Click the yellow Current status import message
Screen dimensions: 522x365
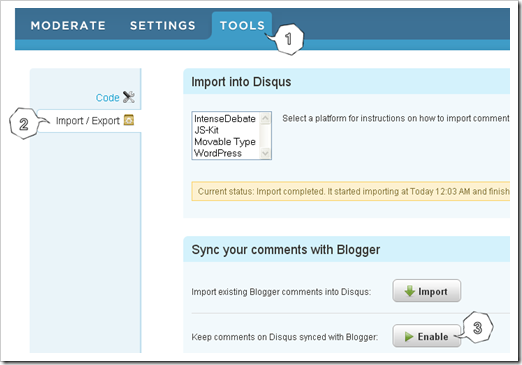[350, 191]
